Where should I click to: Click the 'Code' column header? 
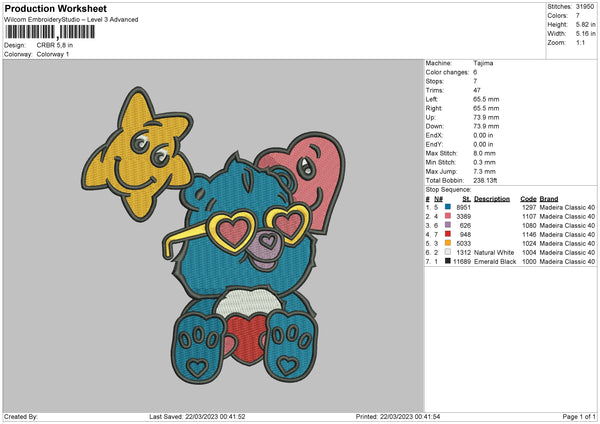(x=528, y=199)
